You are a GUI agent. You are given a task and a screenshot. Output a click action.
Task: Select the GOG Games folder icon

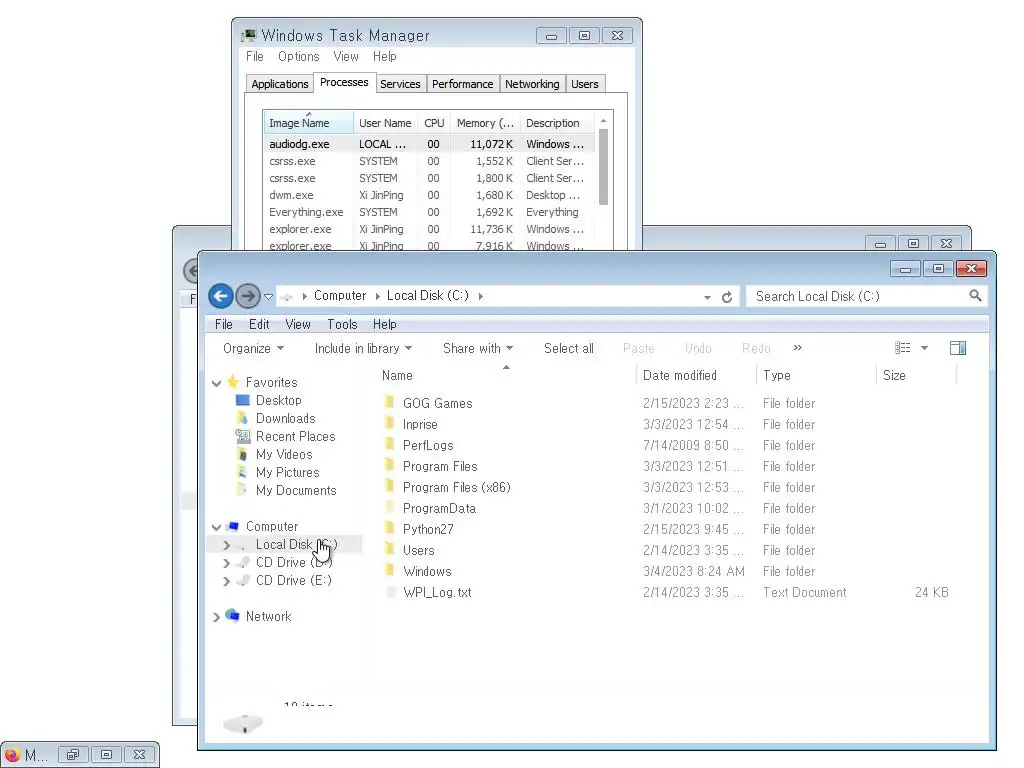390,402
